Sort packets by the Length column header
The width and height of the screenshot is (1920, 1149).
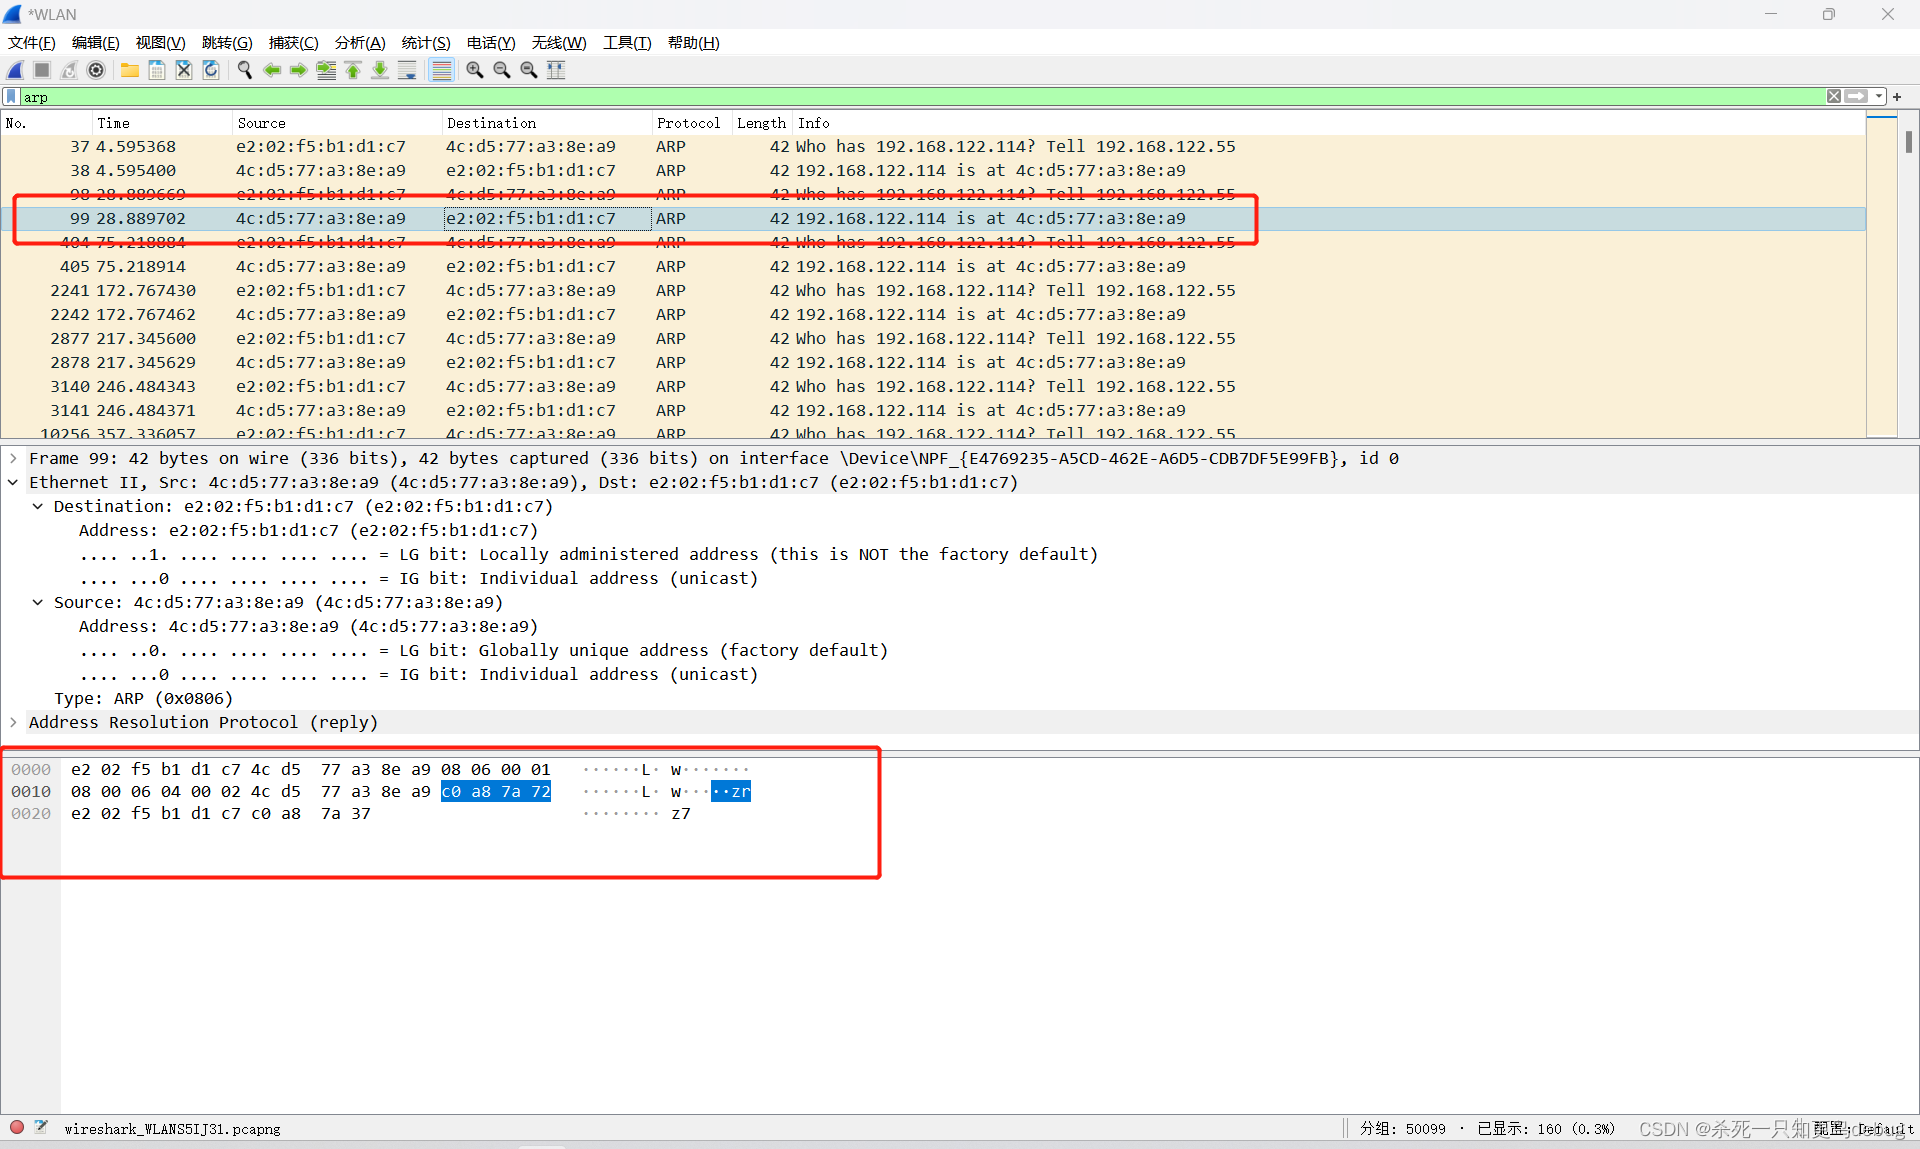pyautogui.click(x=762, y=123)
